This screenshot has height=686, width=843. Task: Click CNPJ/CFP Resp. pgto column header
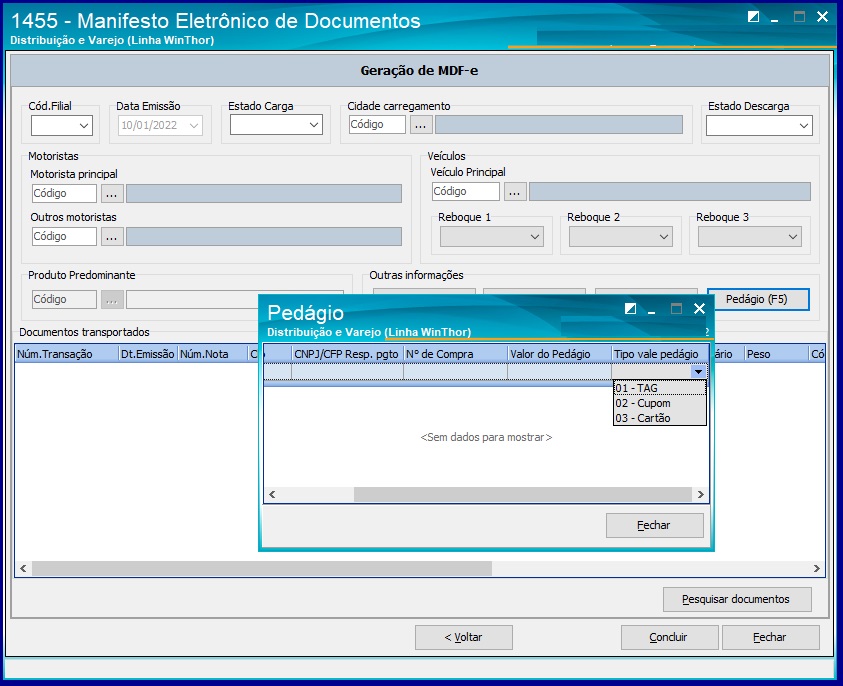coord(347,354)
